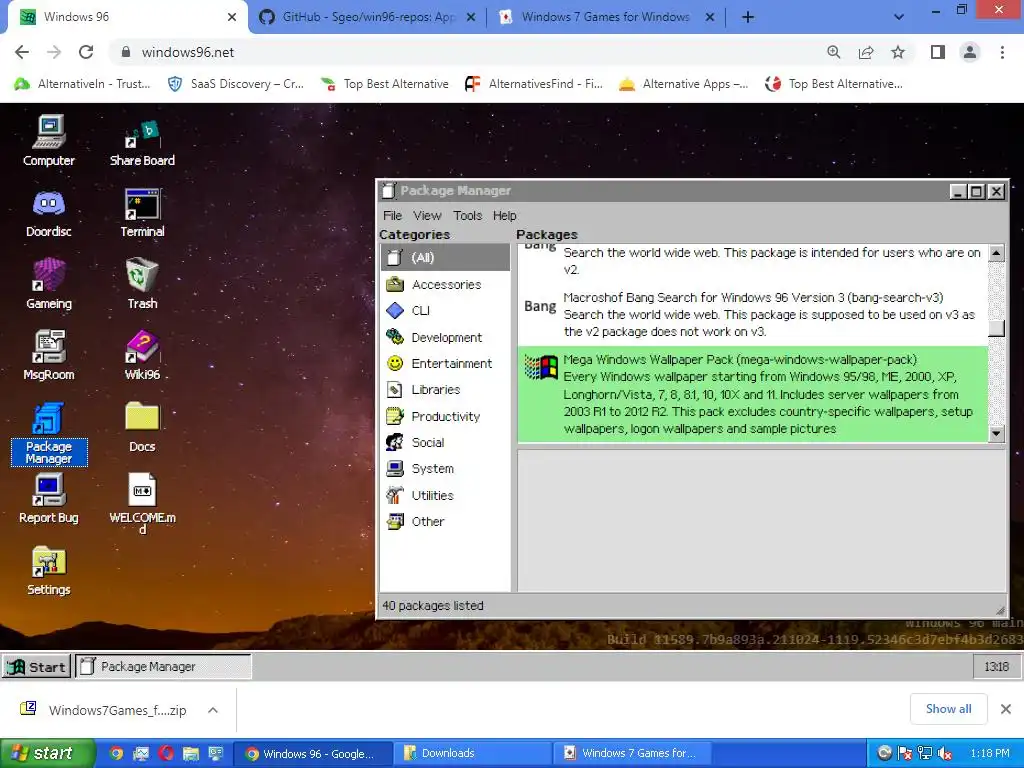
Task: Open a new browser tab
Action: click(748, 17)
